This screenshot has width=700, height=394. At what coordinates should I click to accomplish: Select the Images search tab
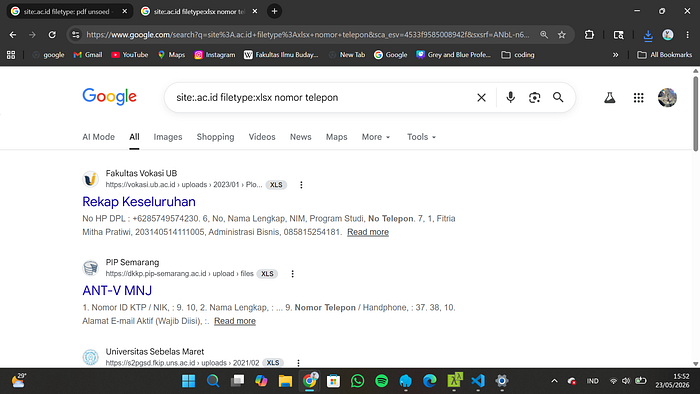(x=168, y=137)
